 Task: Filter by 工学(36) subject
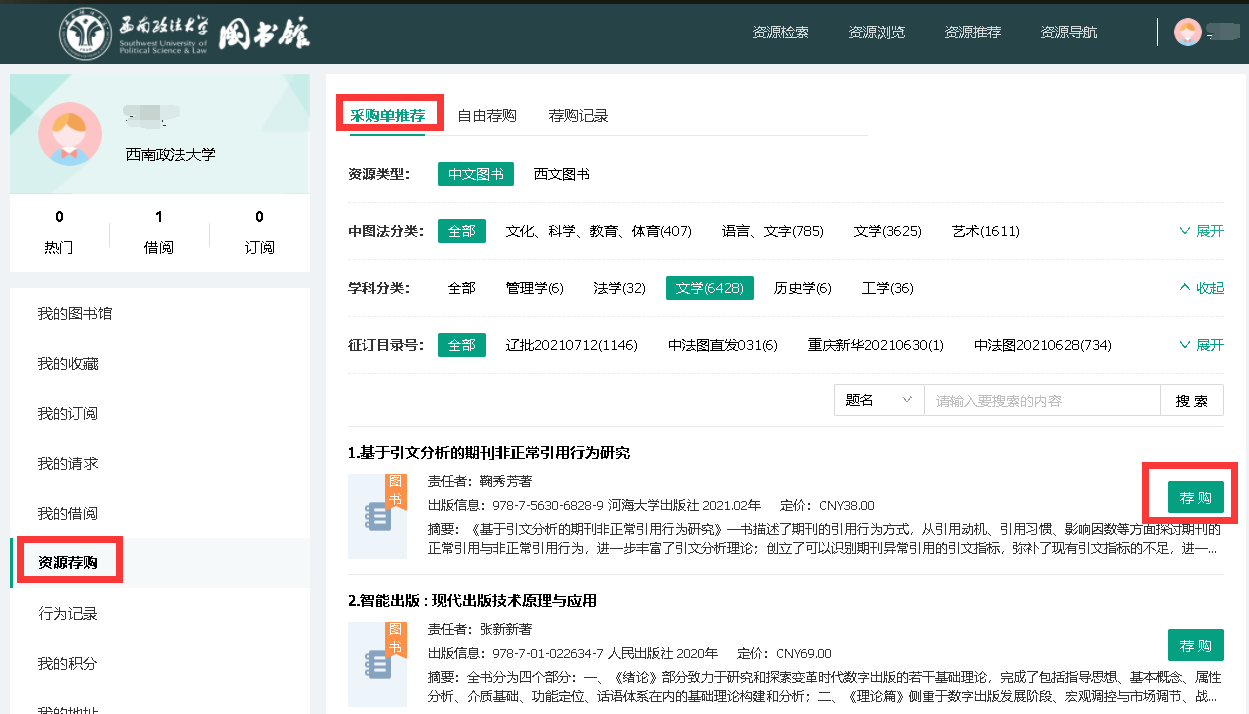coord(888,288)
